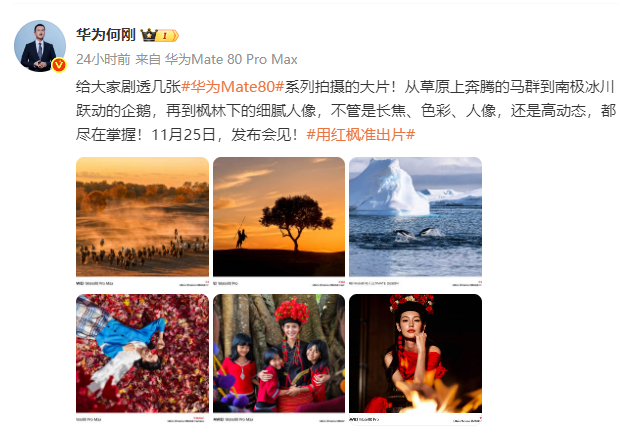
Task: Click the orange verified V badge
Action: [x=59, y=65]
